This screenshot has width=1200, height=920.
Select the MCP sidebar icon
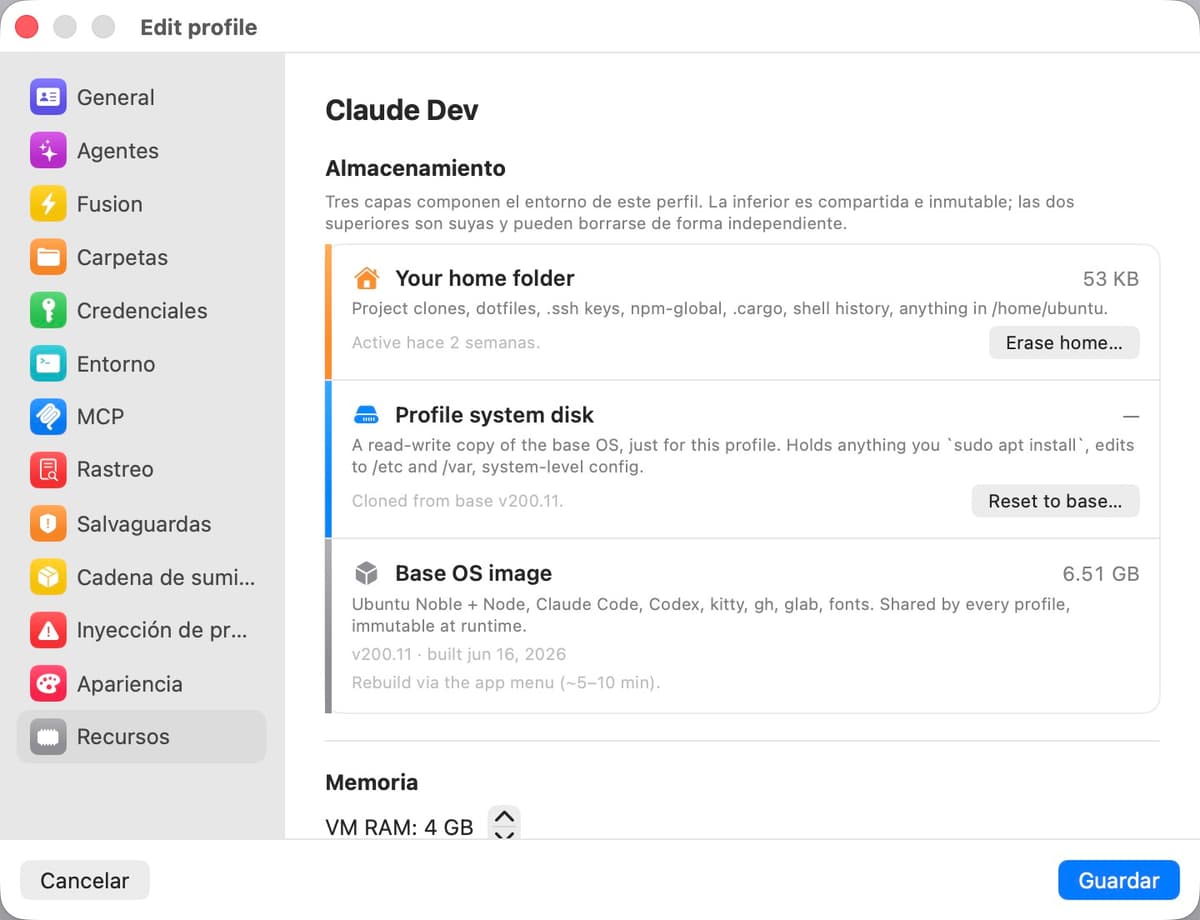point(48,417)
